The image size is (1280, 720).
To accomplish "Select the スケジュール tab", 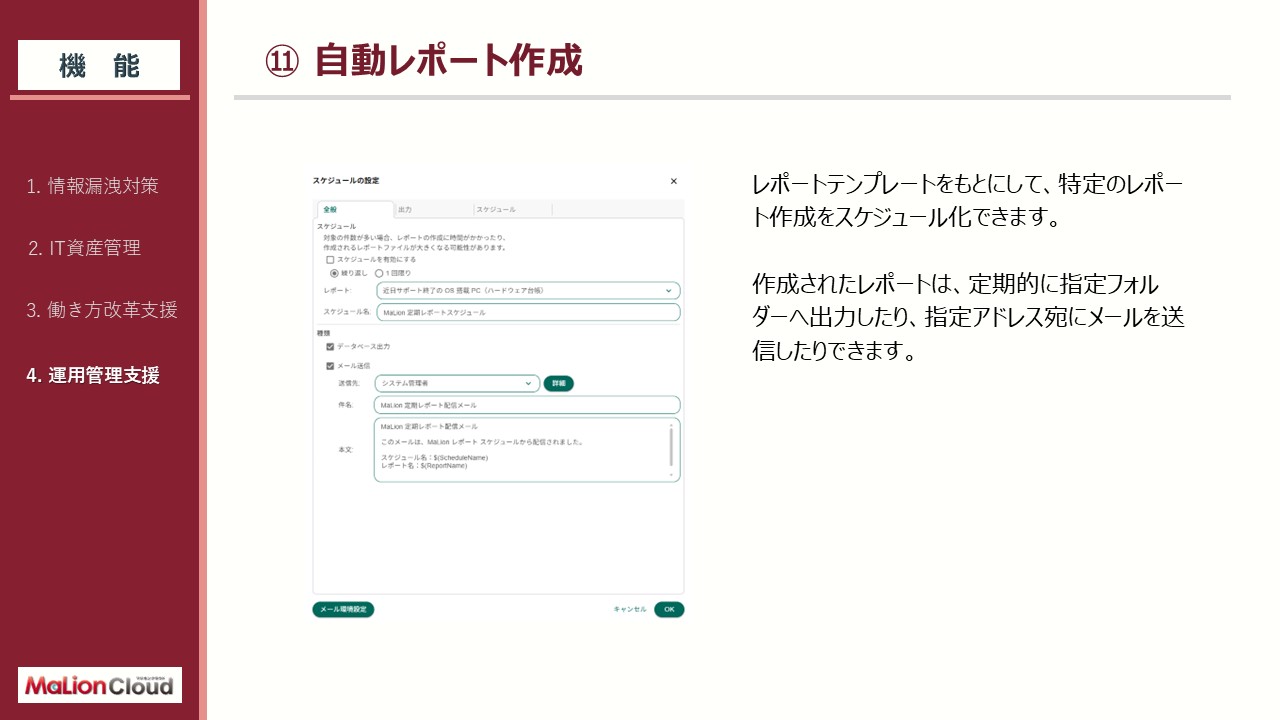I will 495,210.
